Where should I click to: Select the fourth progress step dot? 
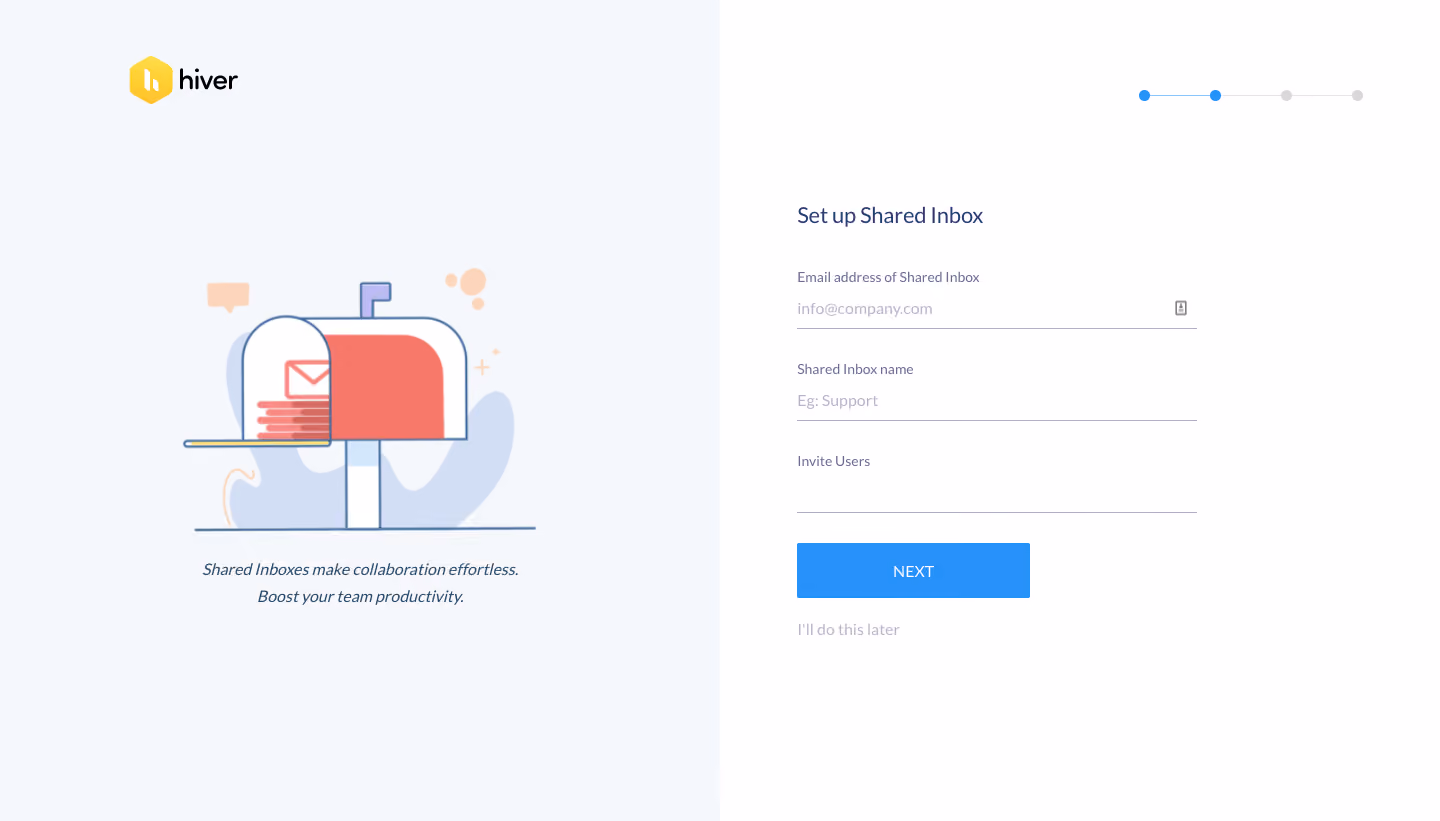(x=1357, y=96)
